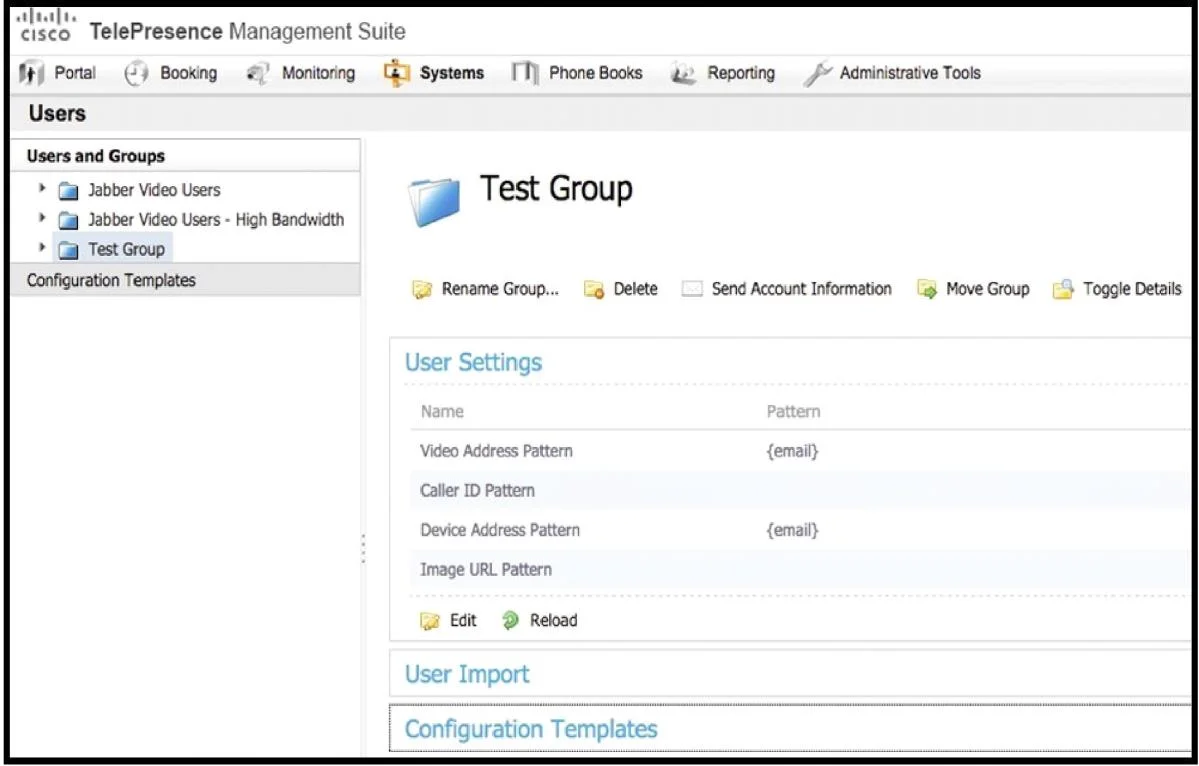Select Jabber Video Users - High Bandwidth group
Image resolution: width=1199 pixels, height=766 pixels.
pyautogui.click(x=216, y=220)
